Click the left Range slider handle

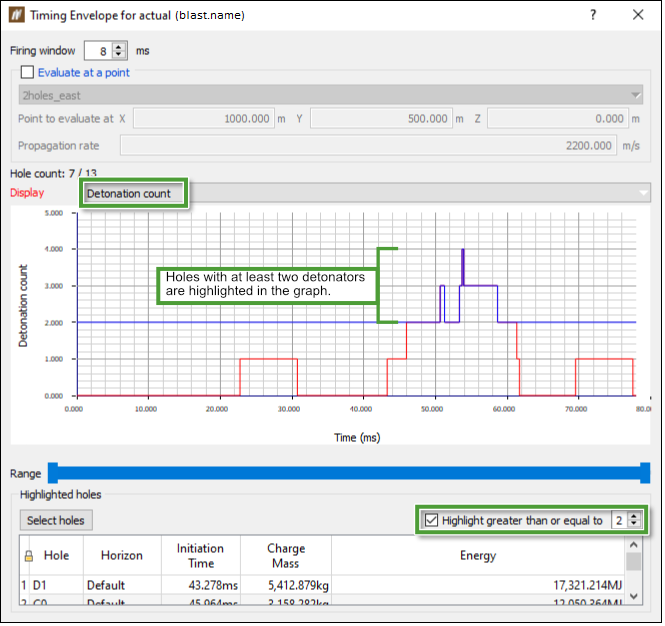53,473
